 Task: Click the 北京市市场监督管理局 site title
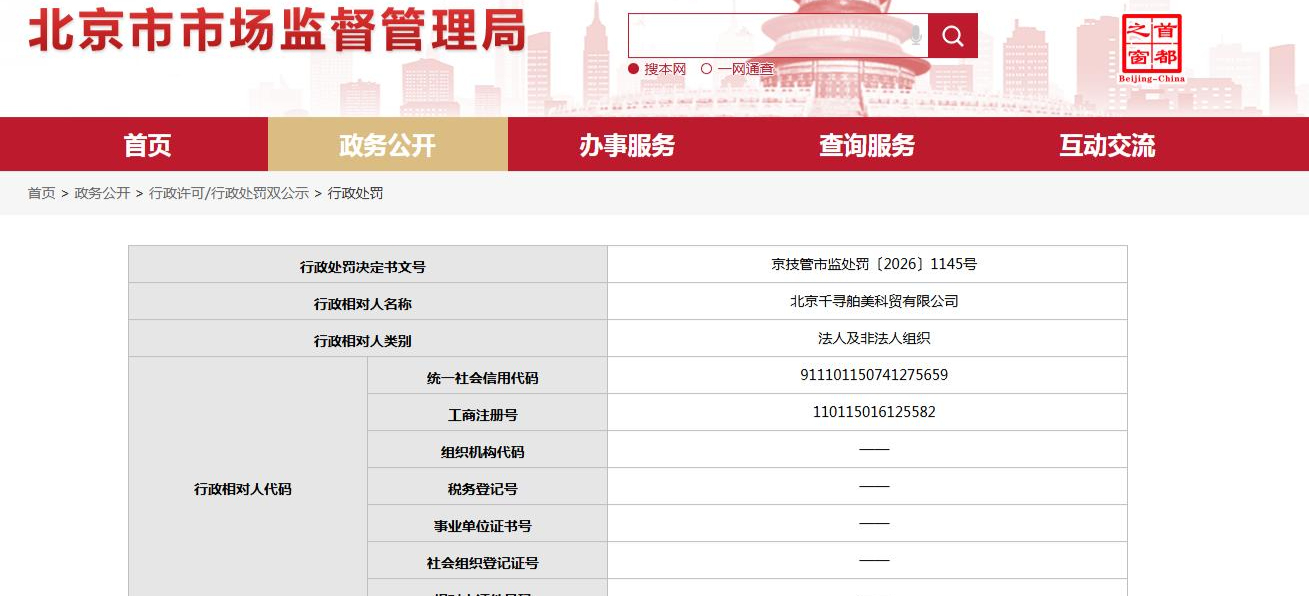[x=277, y=32]
